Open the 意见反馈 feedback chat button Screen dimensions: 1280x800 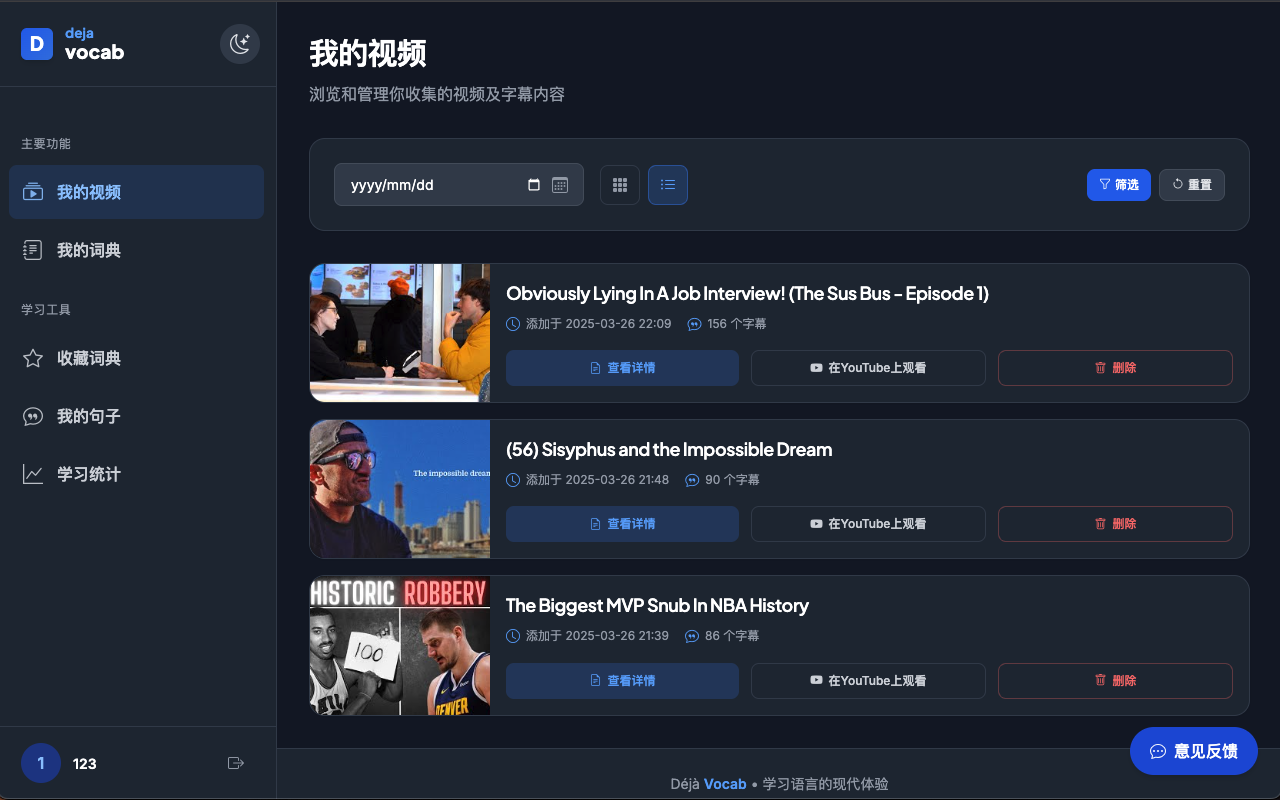(x=1193, y=751)
